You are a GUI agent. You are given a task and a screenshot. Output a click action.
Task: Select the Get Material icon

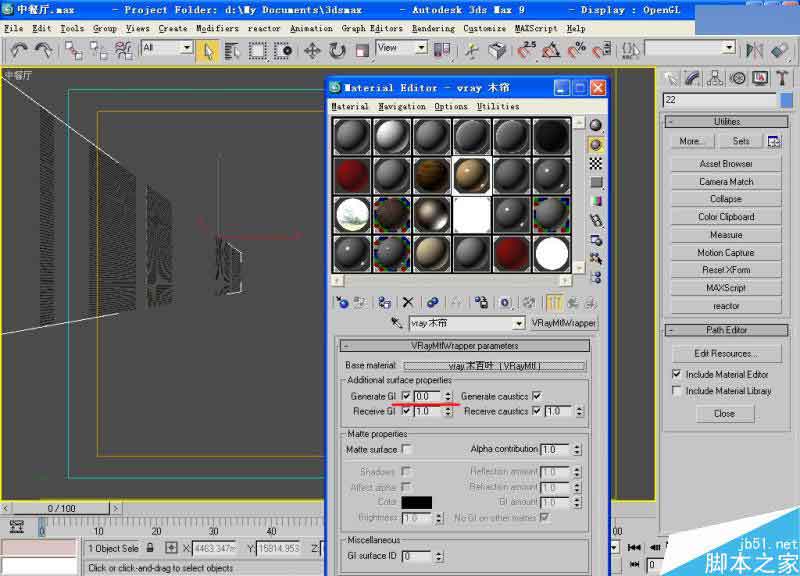tap(342, 303)
